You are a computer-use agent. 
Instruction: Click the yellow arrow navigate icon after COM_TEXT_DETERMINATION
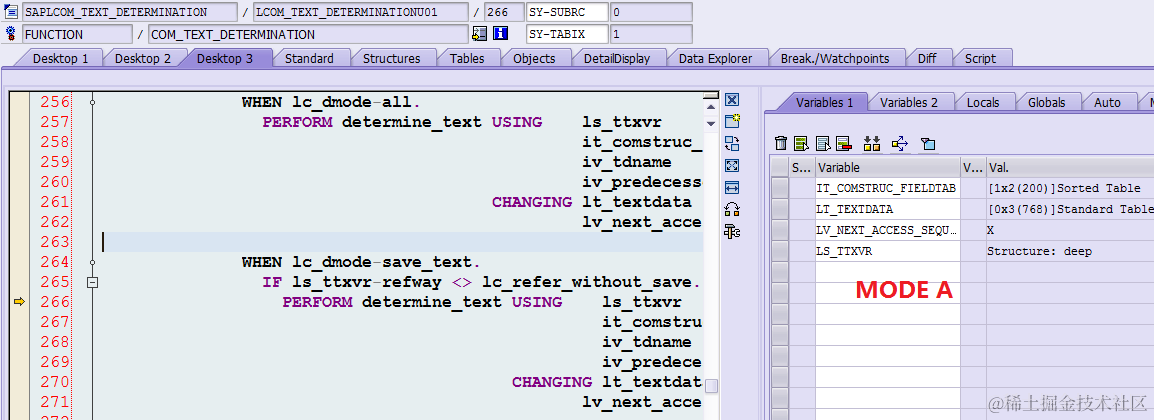(x=480, y=34)
